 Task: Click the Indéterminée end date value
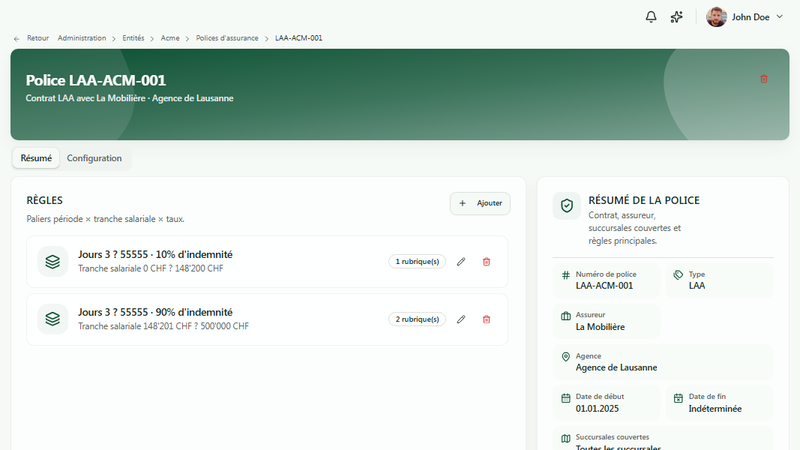point(715,409)
